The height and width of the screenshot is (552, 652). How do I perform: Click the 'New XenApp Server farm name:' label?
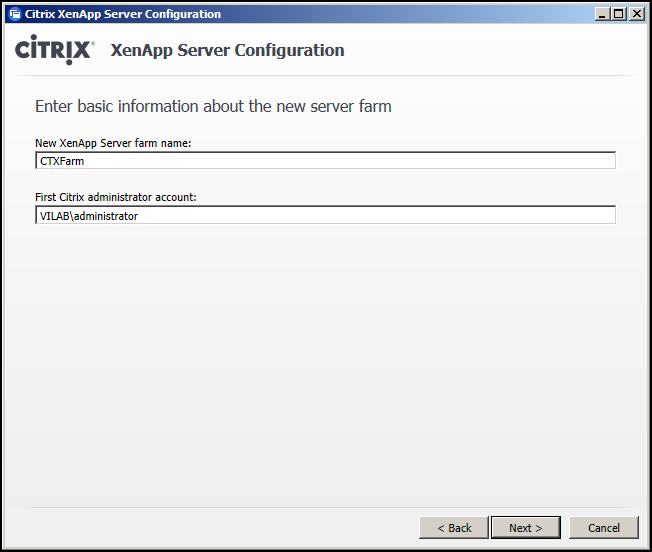click(x=113, y=143)
